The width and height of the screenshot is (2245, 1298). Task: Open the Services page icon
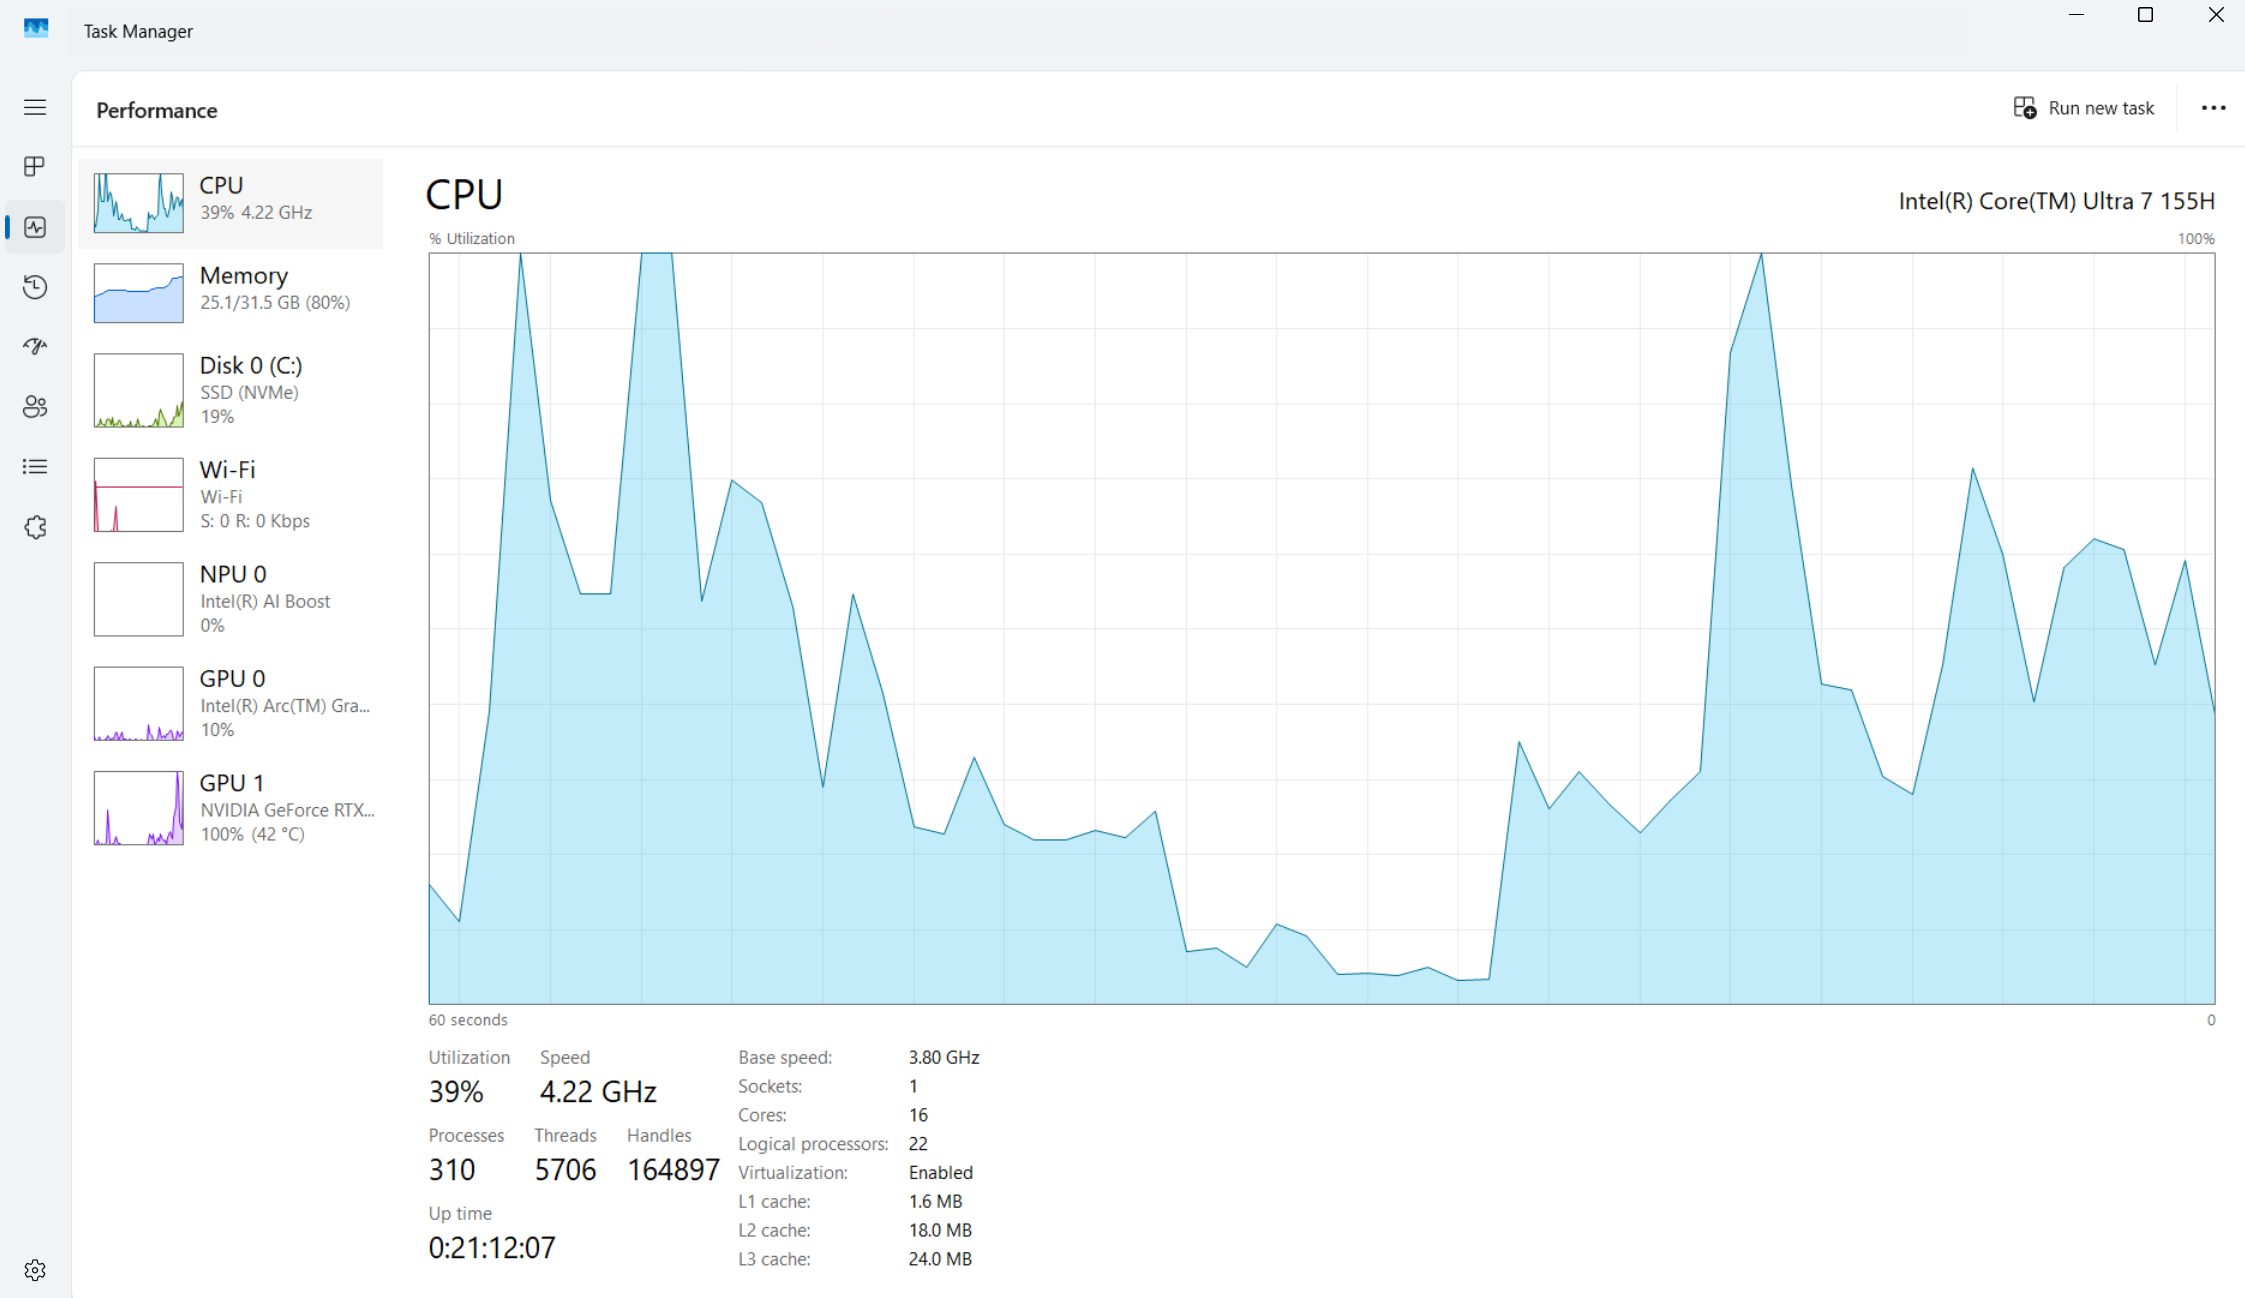tap(35, 527)
